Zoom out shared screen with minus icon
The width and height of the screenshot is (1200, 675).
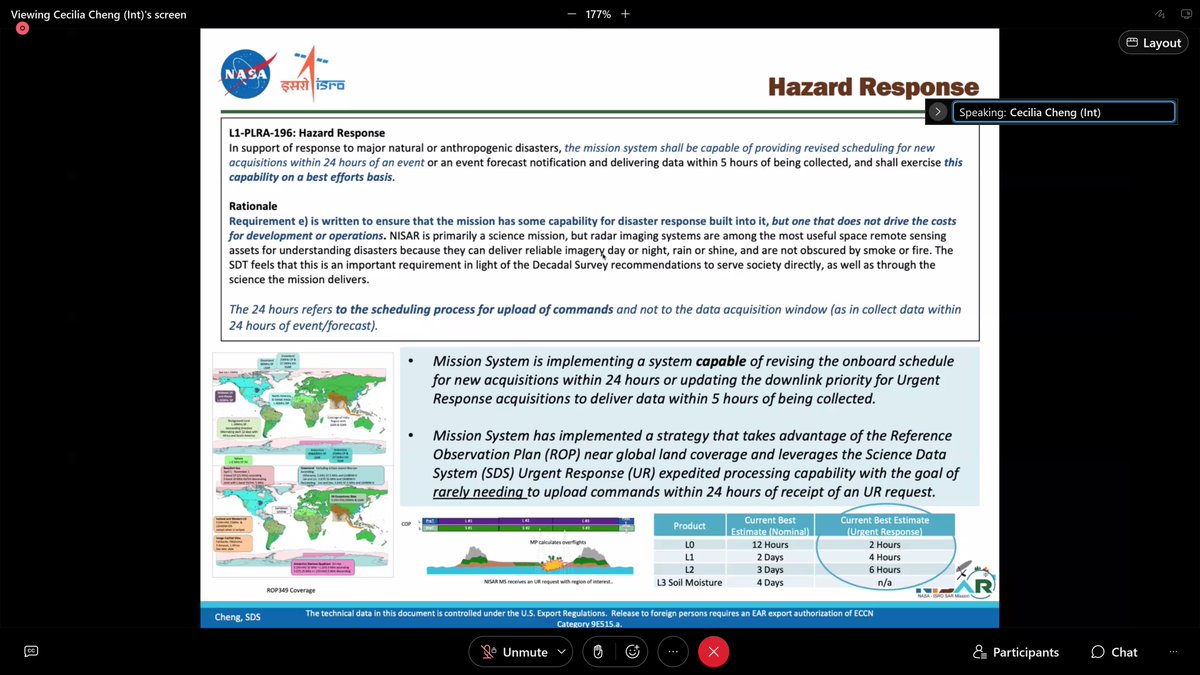[x=571, y=14]
